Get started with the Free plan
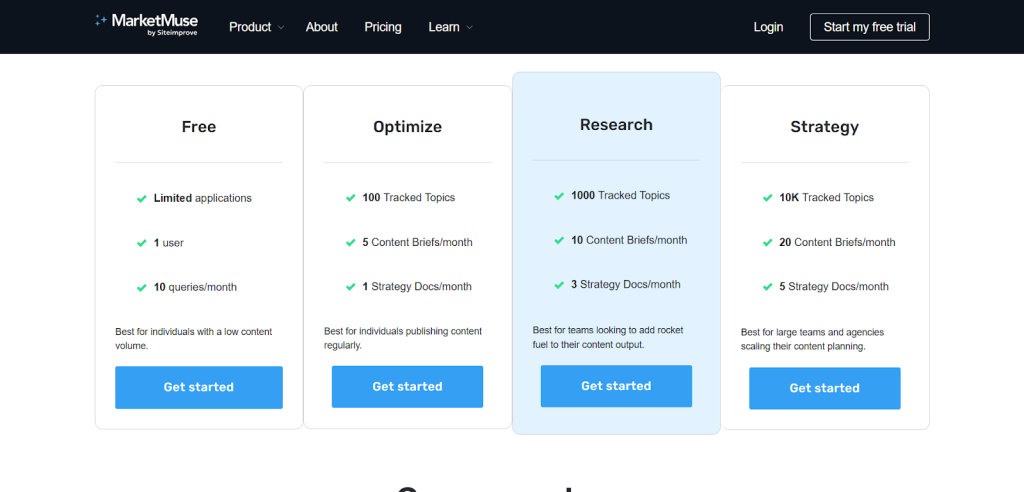The image size is (1024, 492). tap(199, 387)
